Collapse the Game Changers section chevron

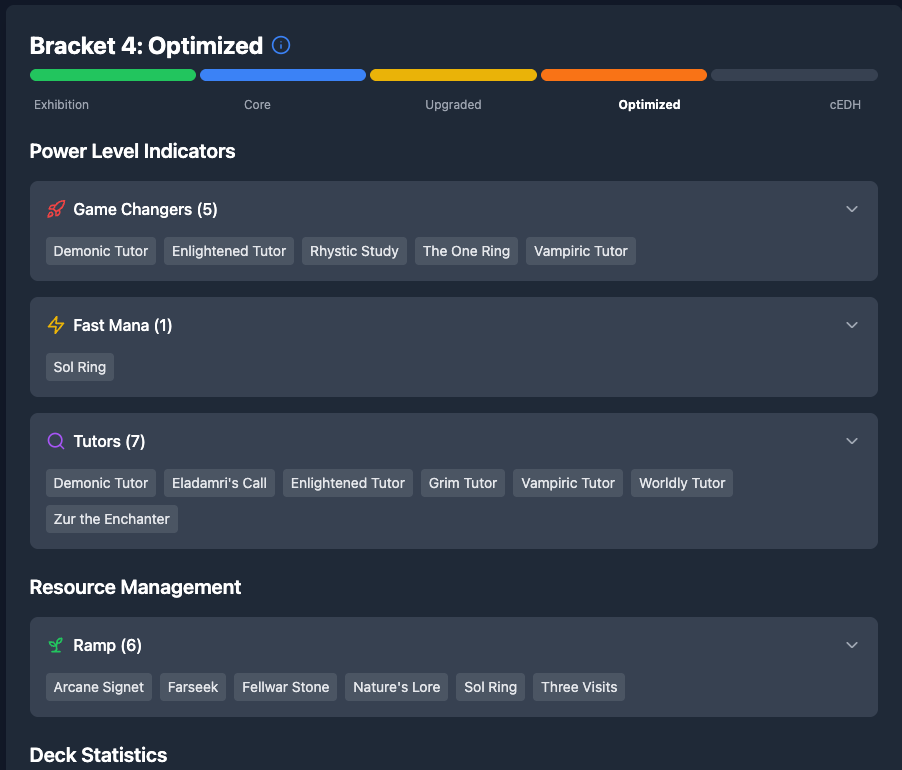pyautogui.click(x=852, y=209)
